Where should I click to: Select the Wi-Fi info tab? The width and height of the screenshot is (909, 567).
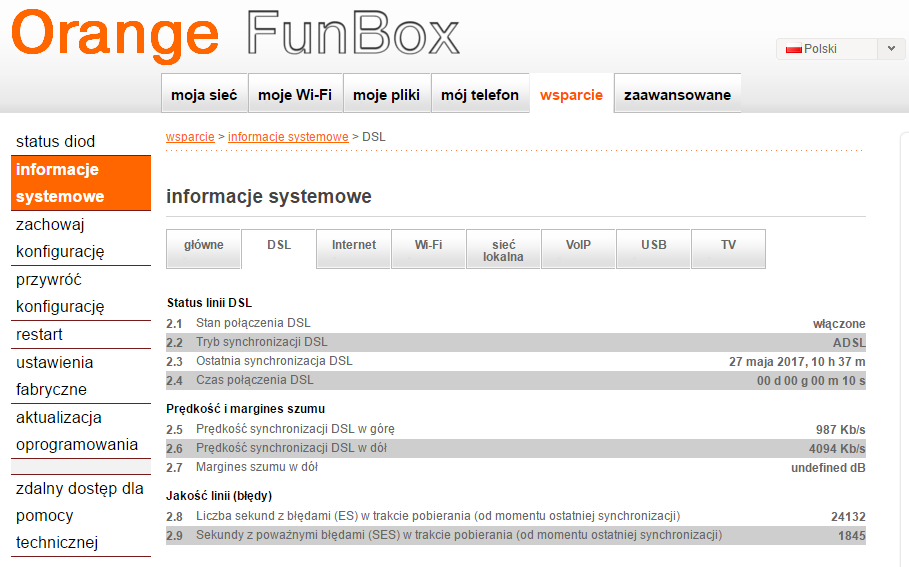pyautogui.click(x=428, y=245)
